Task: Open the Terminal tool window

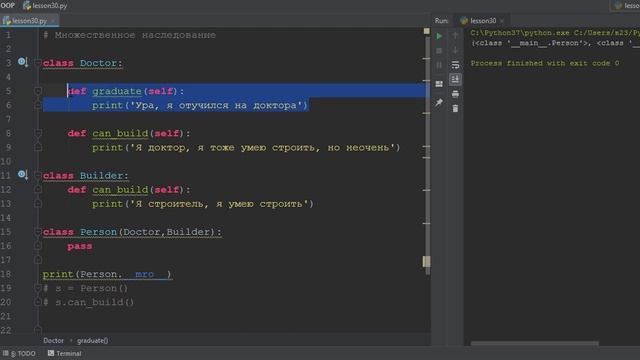Action: coord(64,353)
